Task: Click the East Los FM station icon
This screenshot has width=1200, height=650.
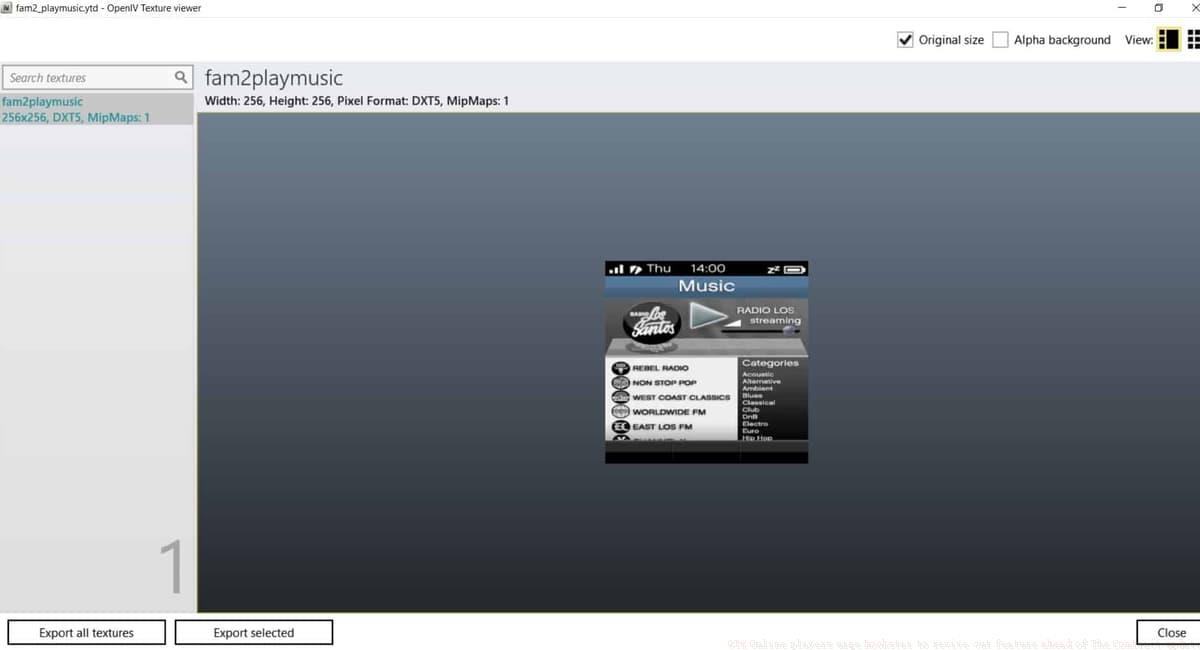Action: pos(620,427)
